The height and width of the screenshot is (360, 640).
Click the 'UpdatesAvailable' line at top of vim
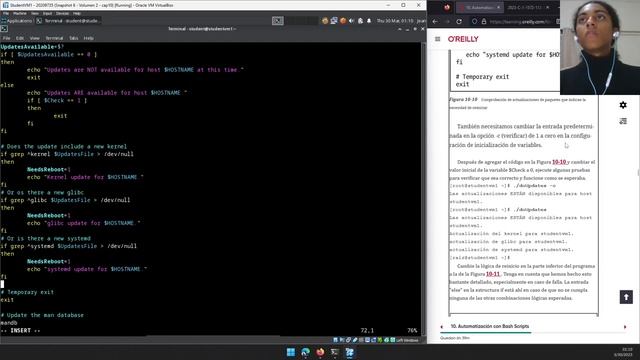coord(32,47)
